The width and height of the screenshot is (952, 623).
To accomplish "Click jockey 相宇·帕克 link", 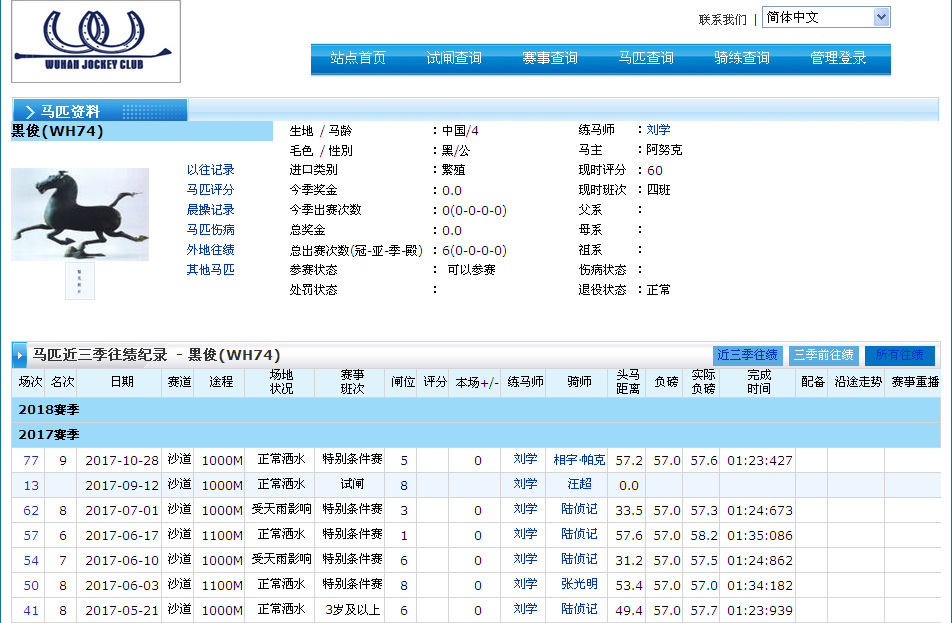I will pyautogui.click(x=579, y=460).
